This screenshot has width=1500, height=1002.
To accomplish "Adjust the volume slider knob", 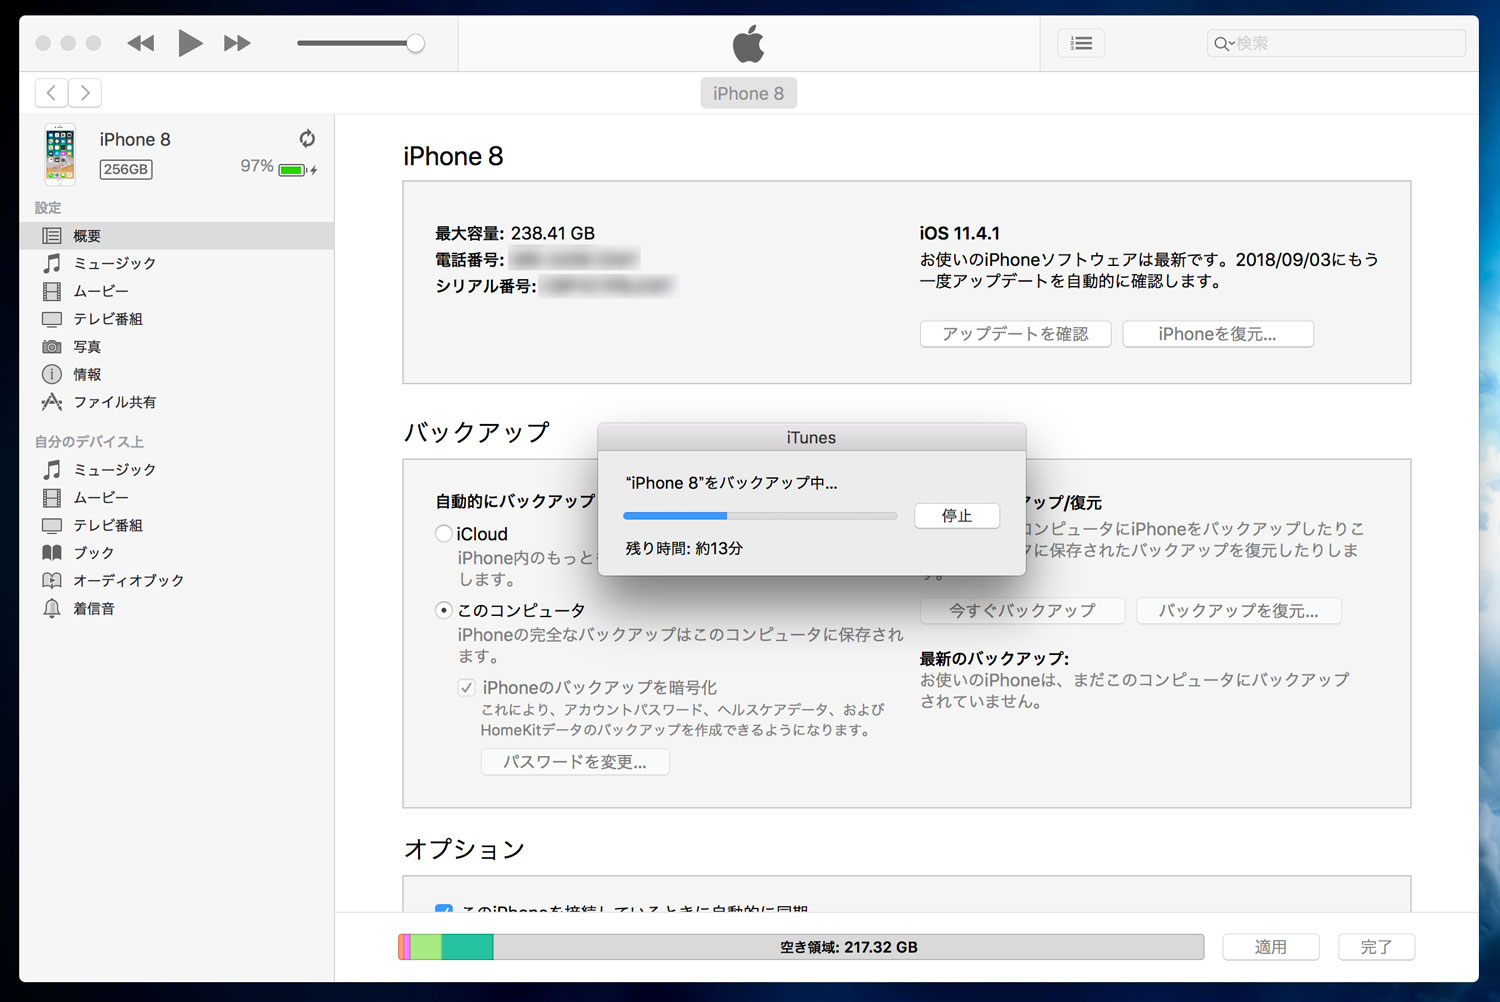I will point(415,43).
